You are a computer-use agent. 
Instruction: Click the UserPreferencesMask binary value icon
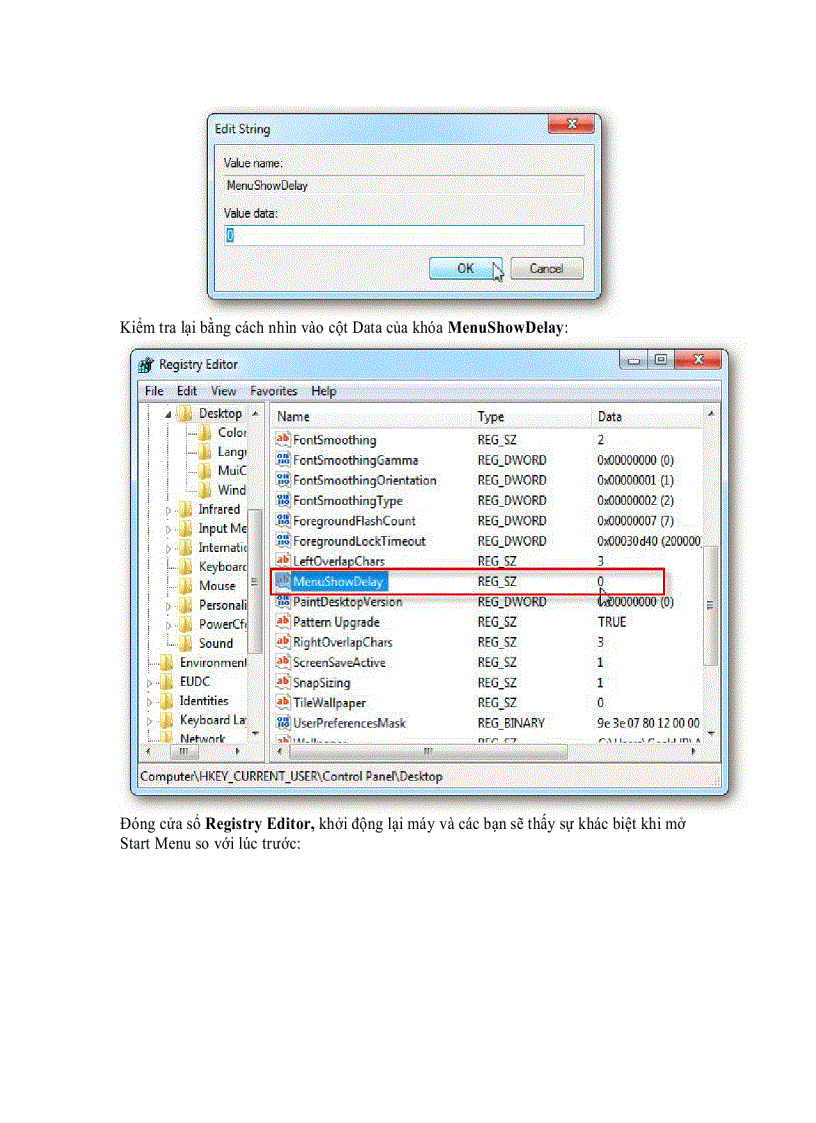[x=282, y=722]
